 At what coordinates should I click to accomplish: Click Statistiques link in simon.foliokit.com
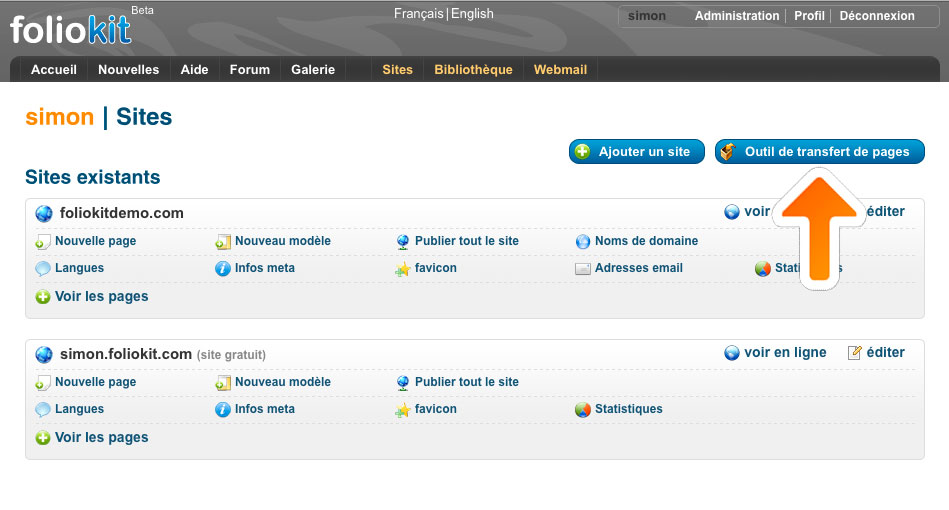(x=628, y=409)
